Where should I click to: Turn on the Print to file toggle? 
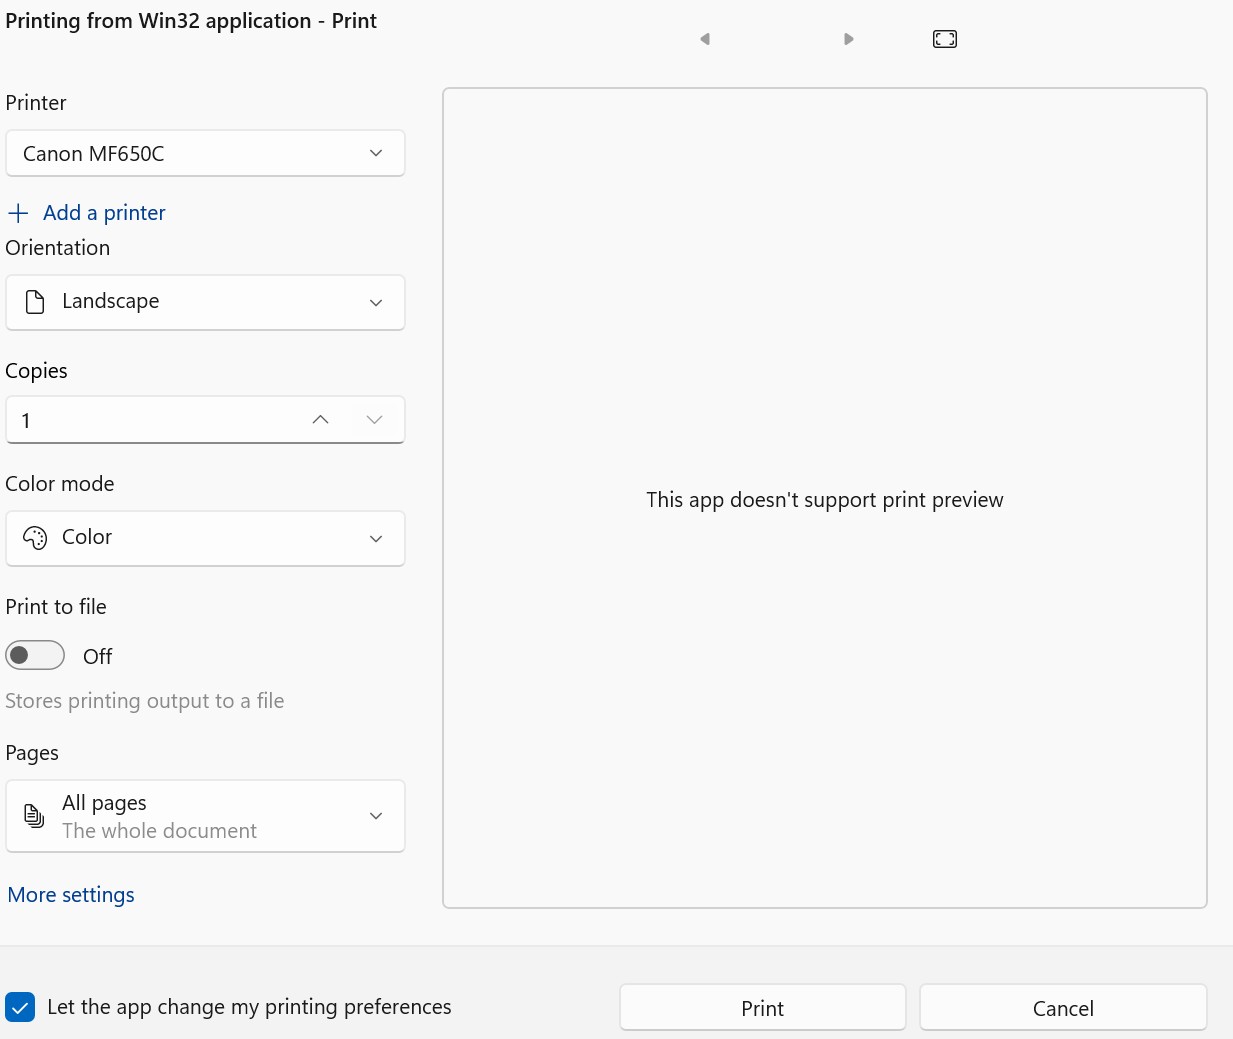pos(35,656)
